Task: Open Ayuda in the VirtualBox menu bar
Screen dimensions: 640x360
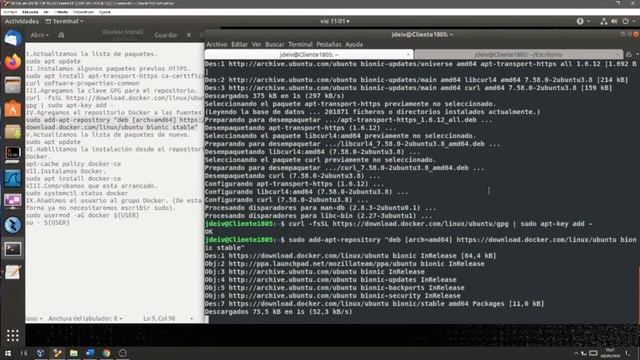Action: (x=104, y=12)
